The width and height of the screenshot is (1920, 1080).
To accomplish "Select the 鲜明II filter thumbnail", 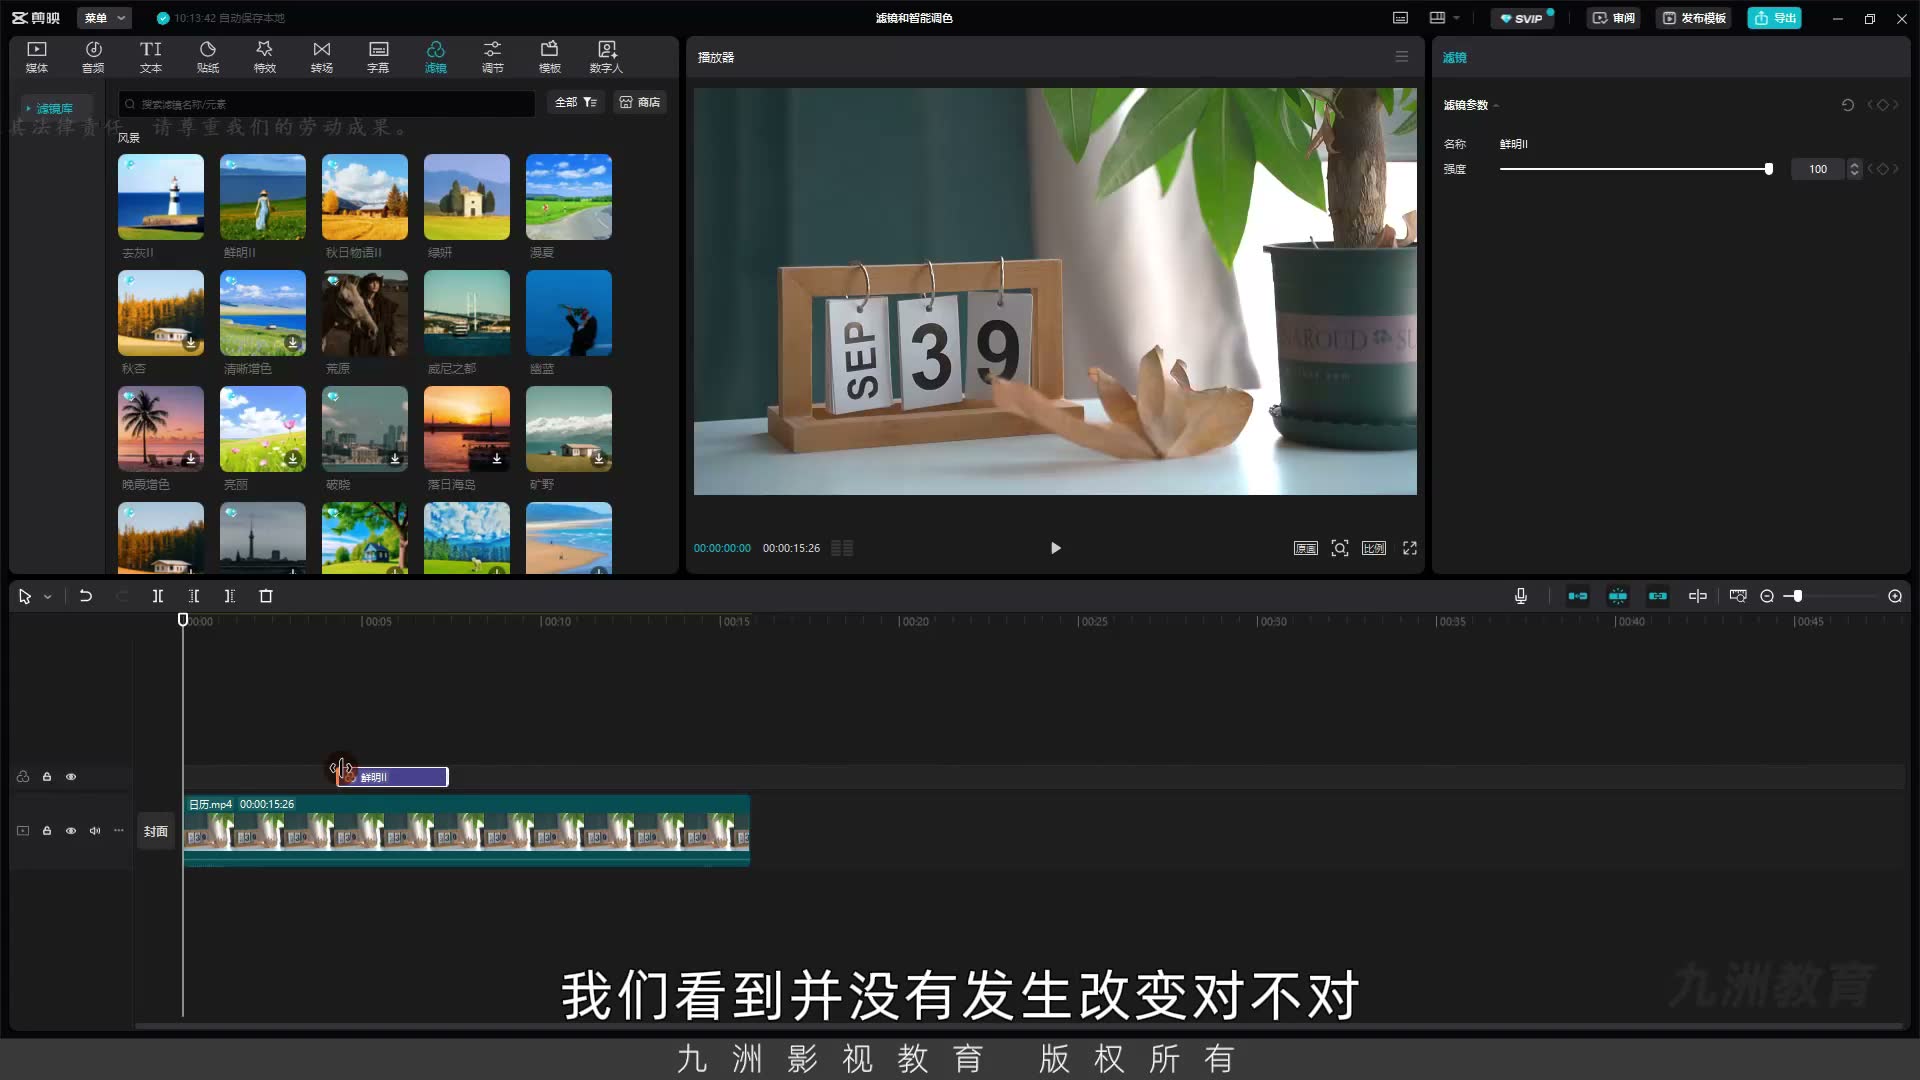I will coord(263,197).
